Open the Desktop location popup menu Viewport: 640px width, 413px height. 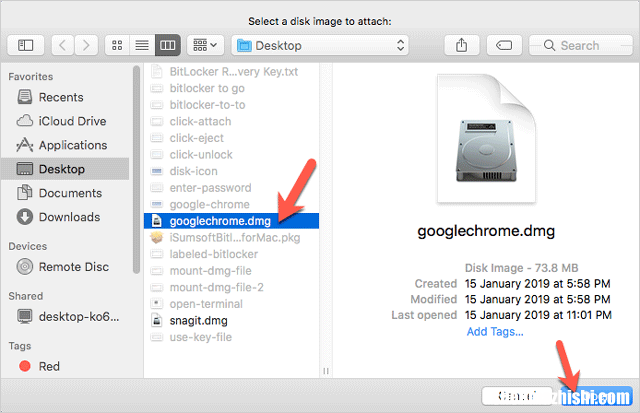tap(320, 45)
